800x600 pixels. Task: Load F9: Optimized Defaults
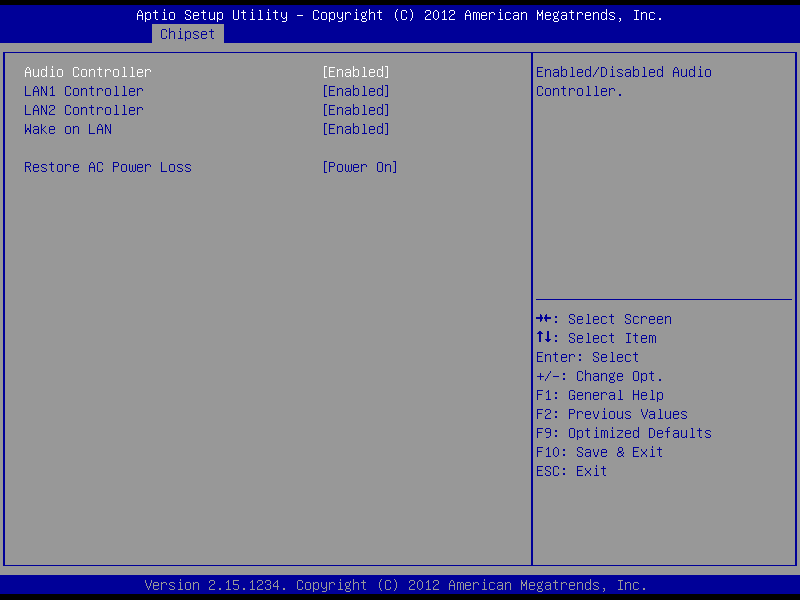(x=623, y=433)
